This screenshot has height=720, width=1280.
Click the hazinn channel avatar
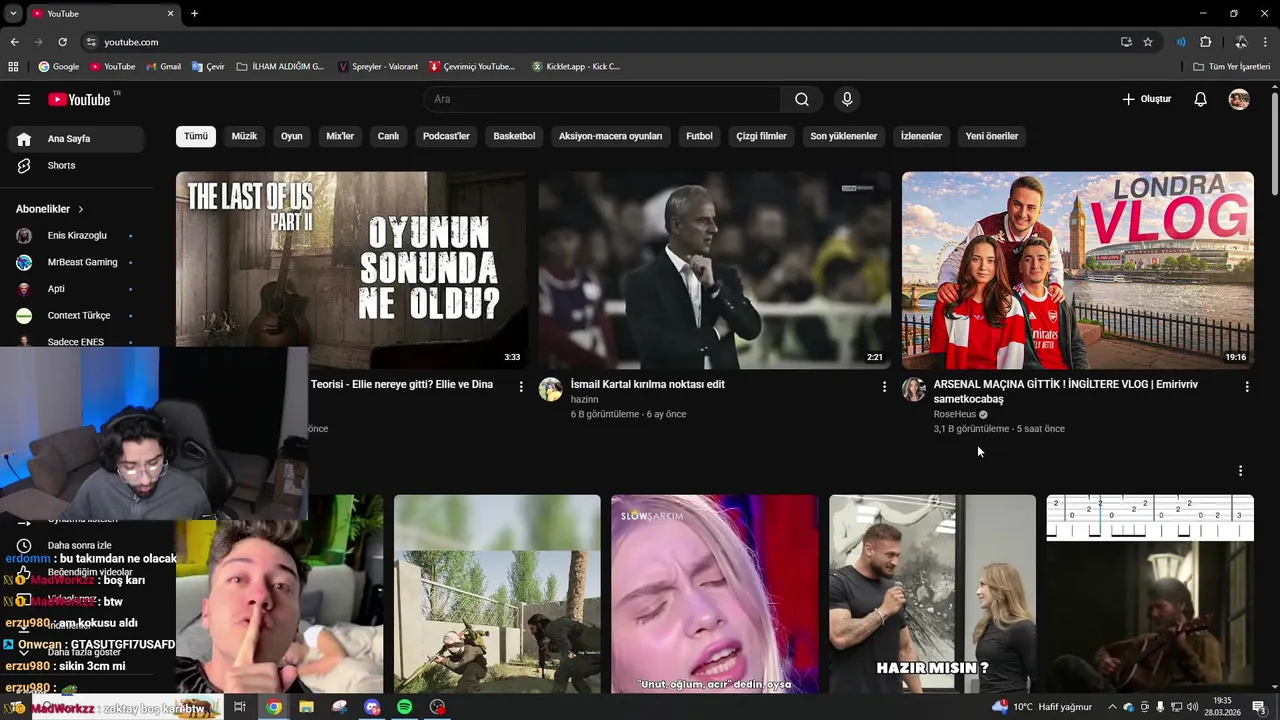click(x=551, y=389)
